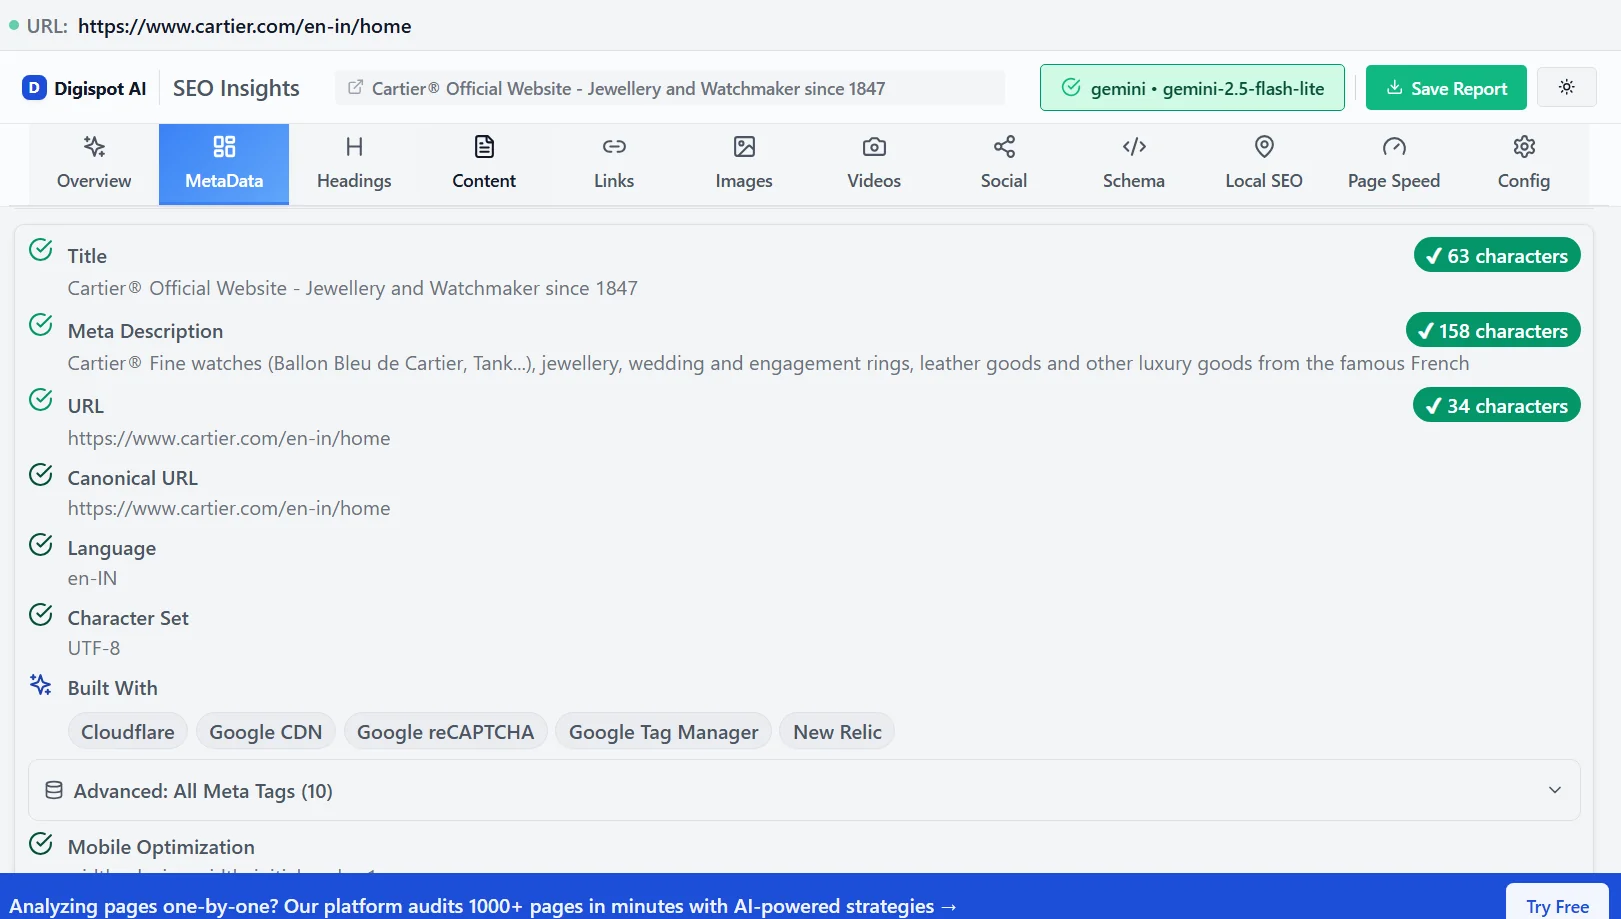
Task: Toggle the light/dark theme sun icon
Action: tap(1566, 87)
